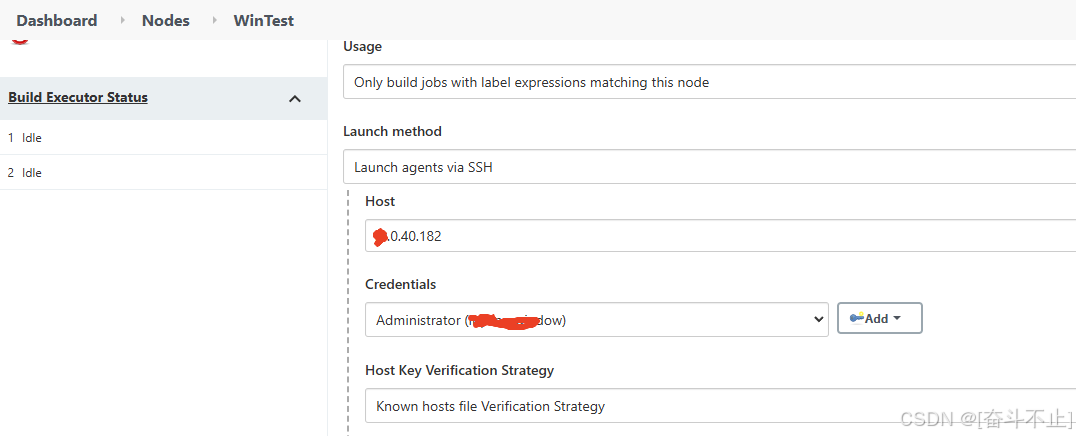Select the WinTest breadcrumb item
The image size is (1076, 436).
coord(264,21)
